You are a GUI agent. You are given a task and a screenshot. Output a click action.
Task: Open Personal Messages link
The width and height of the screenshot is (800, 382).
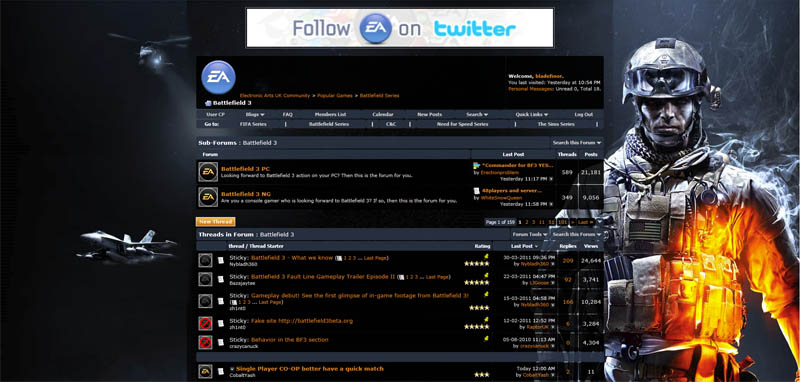tap(531, 89)
